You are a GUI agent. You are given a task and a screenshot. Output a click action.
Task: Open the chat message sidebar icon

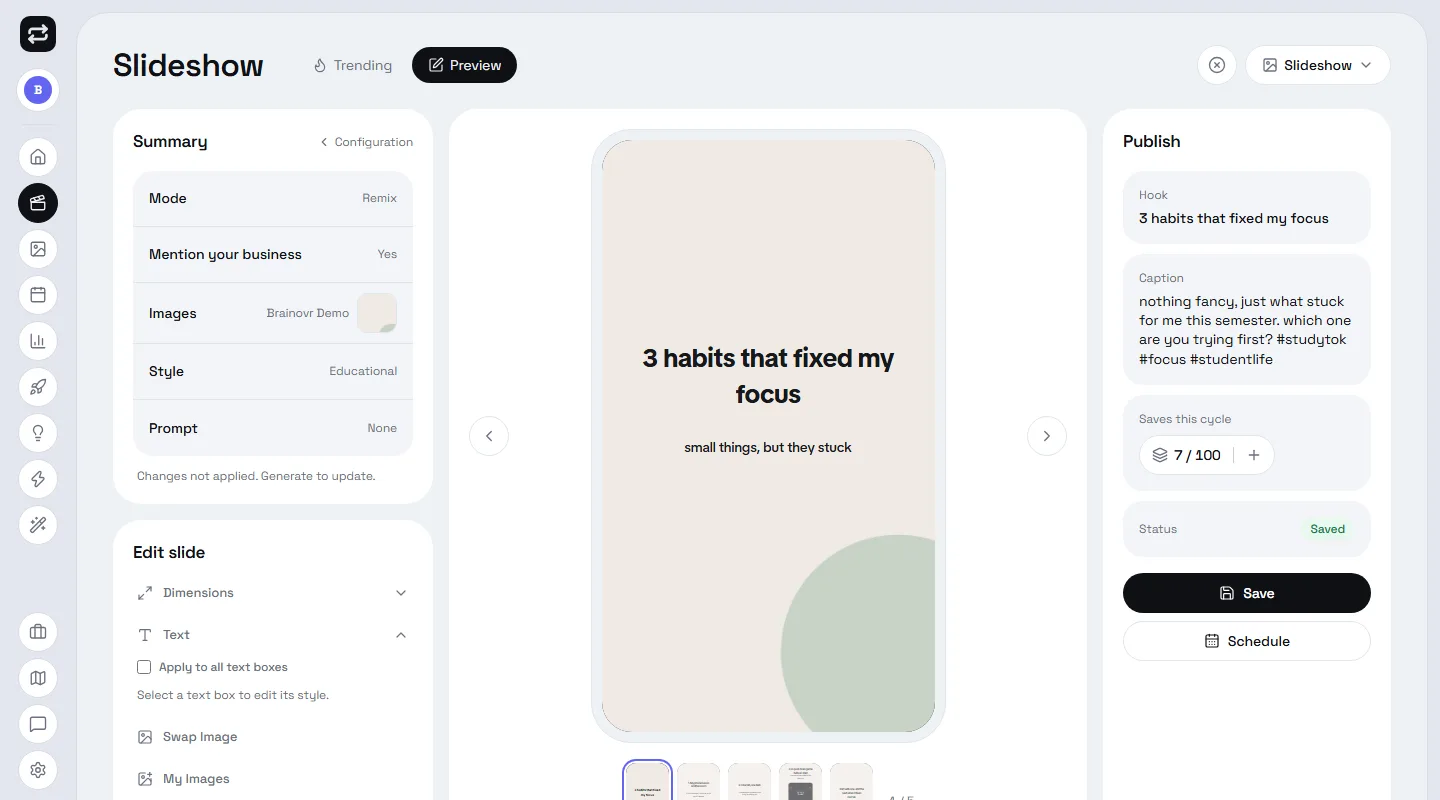point(38,724)
